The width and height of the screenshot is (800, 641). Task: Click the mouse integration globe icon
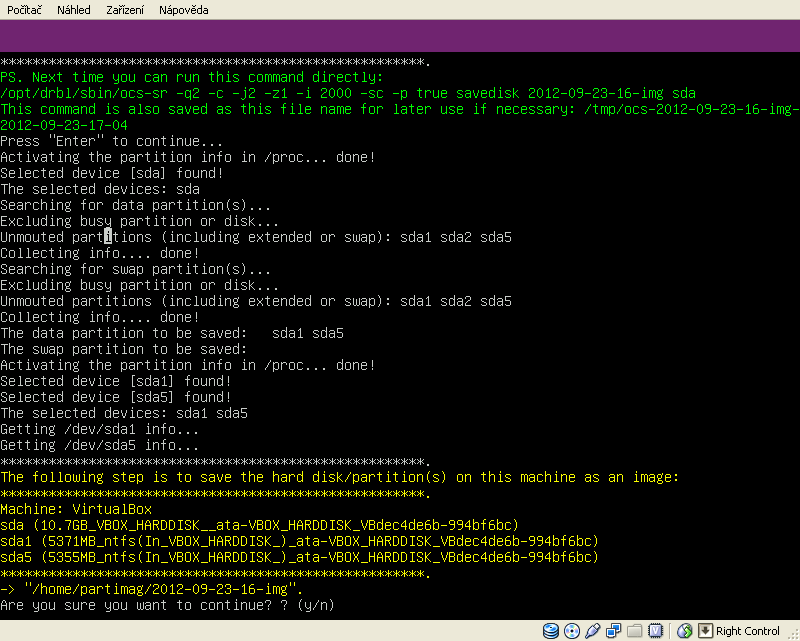[685, 631]
